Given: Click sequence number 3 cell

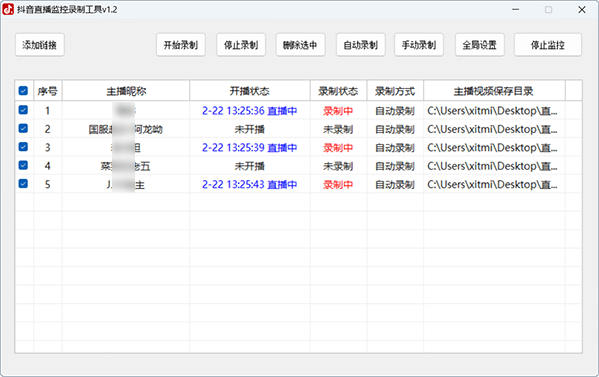Looking at the screenshot, I should click(x=48, y=147).
